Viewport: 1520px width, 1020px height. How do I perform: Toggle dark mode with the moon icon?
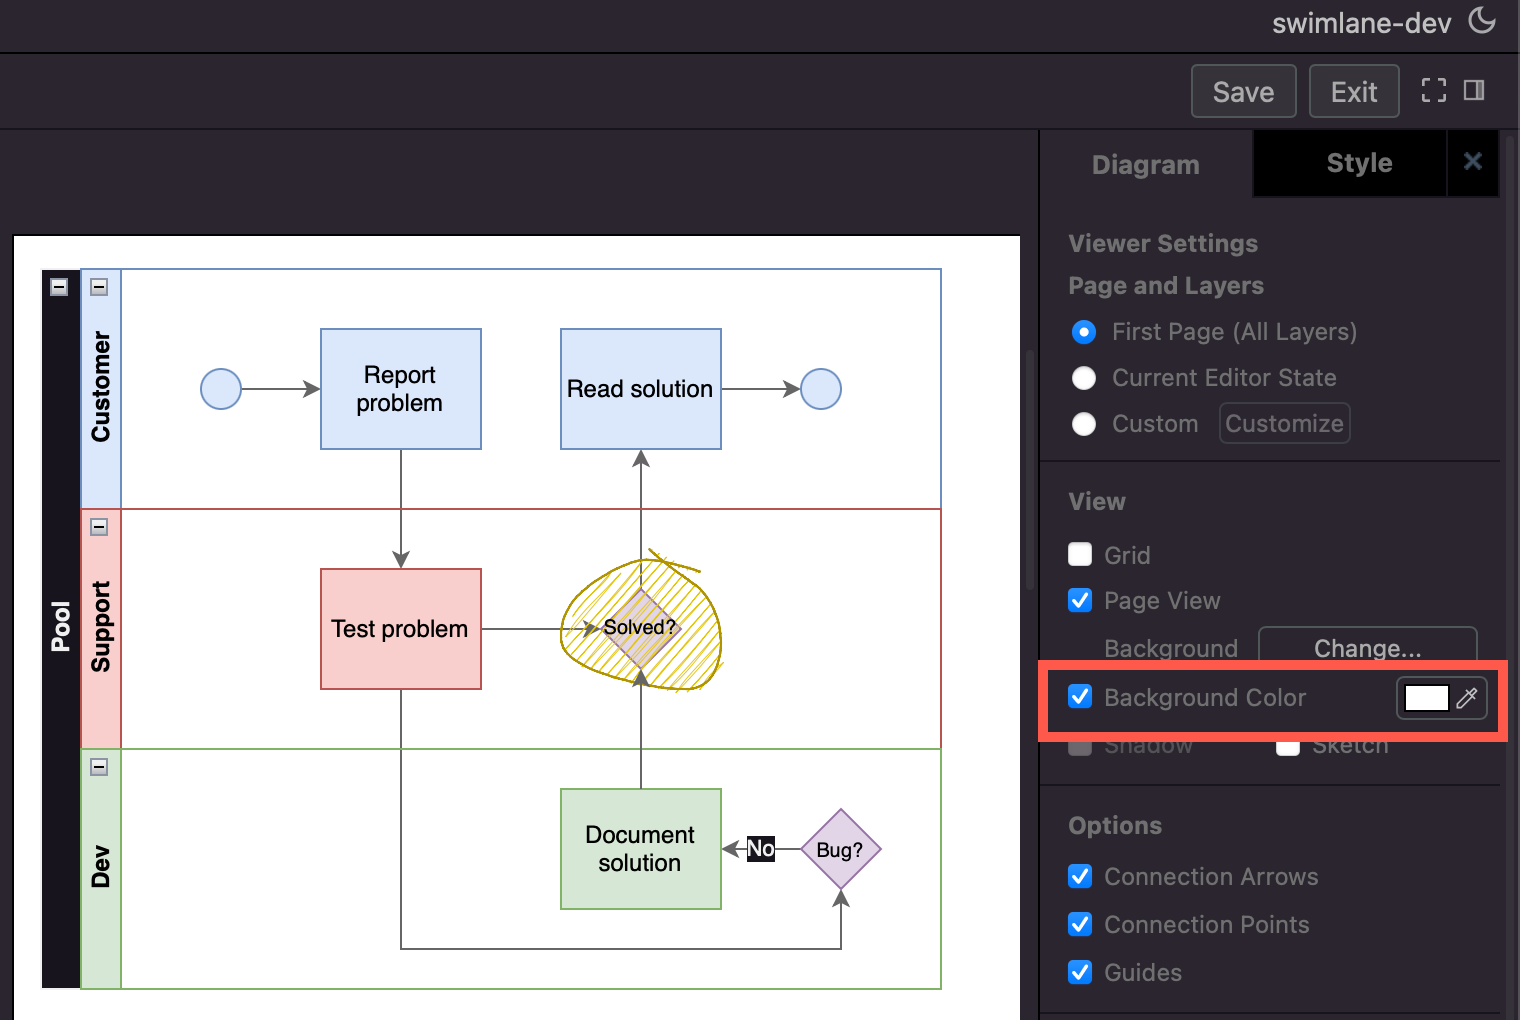click(1484, 22)
